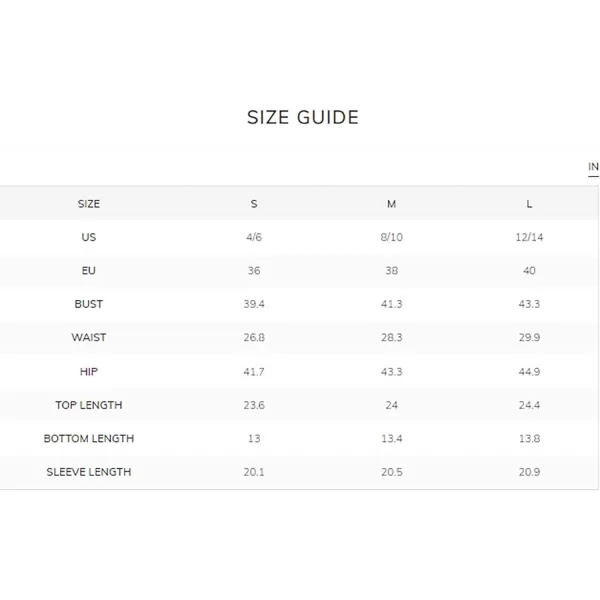
Task: Click the medium sleeve length 20.5
Action: coord(391,472)
